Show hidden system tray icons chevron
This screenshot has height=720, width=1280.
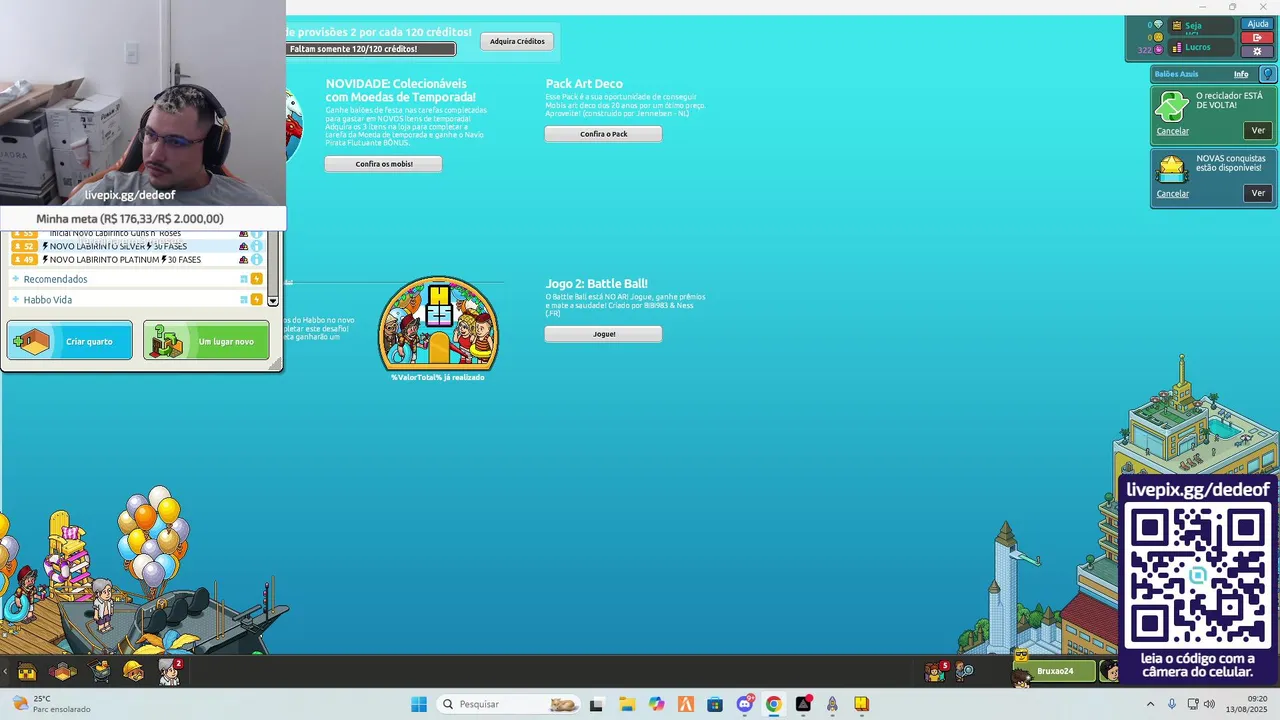[x=1150, y=704]
